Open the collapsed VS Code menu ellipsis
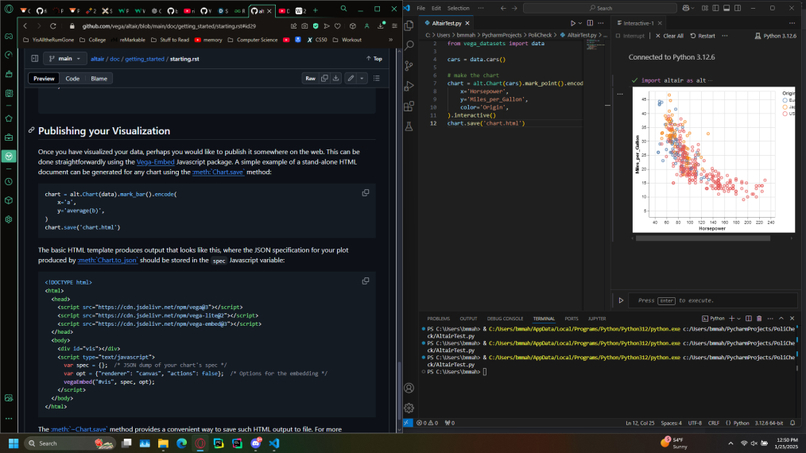Image resolution: width=806 pixels, height=453 pixels. (x=481, y=8)
